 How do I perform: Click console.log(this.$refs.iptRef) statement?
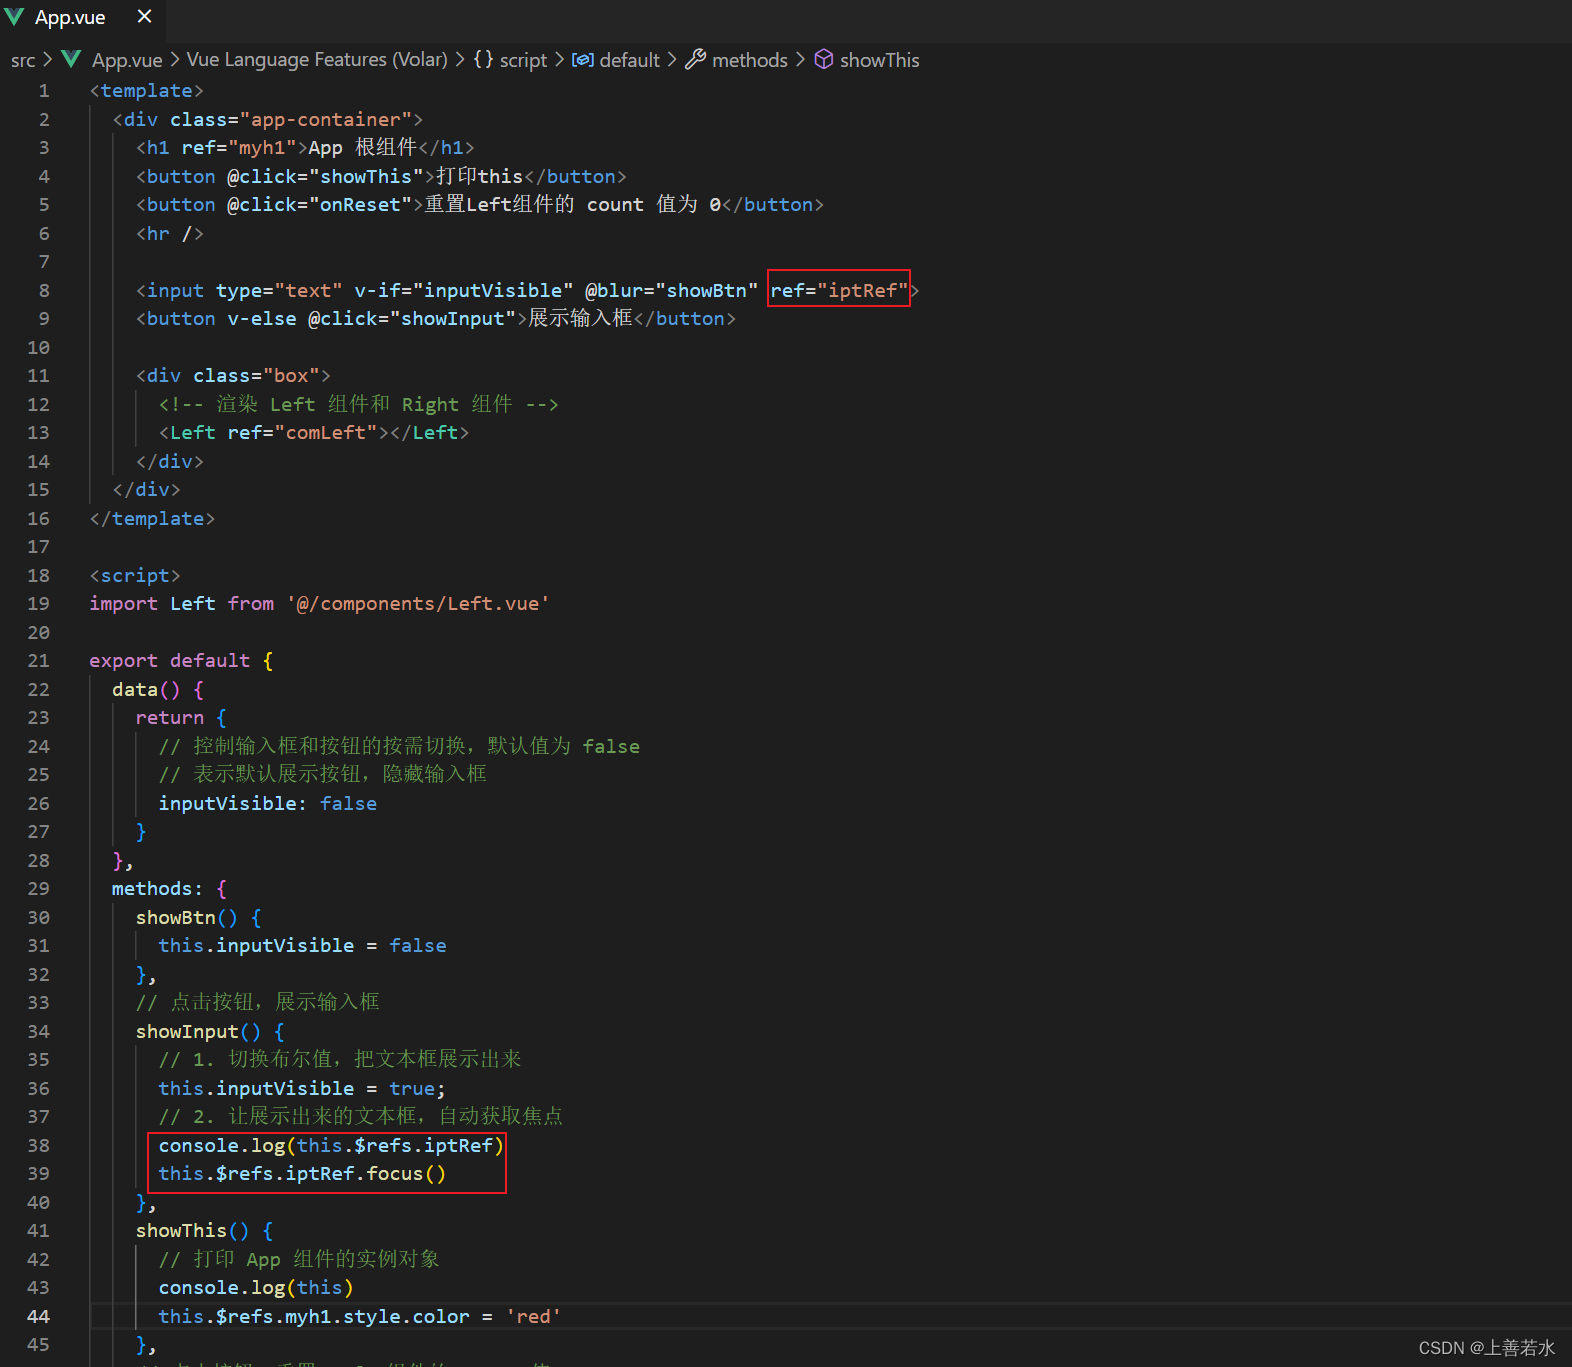tap(331, 1146)
